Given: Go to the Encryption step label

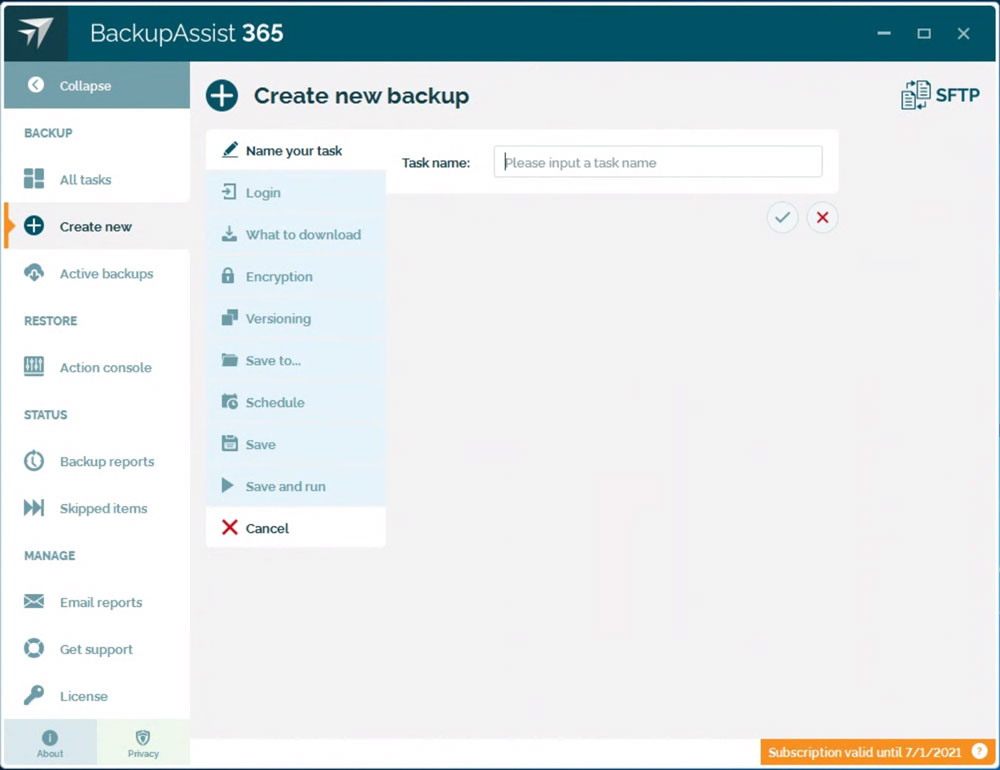Looking at the screenshot, I should click(x=279, y=277).
